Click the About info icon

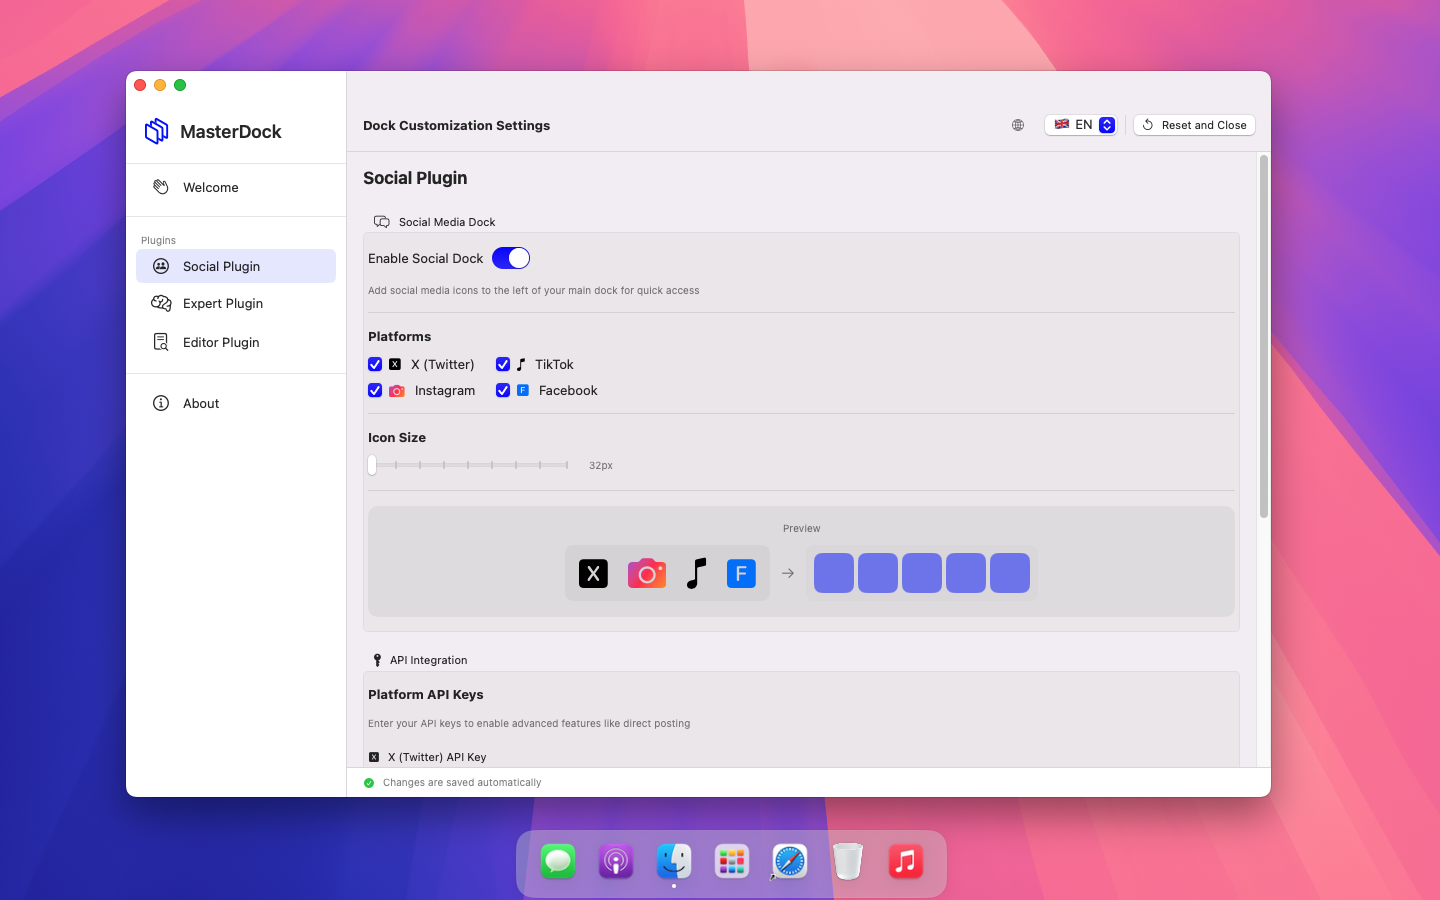pos(161,403)
